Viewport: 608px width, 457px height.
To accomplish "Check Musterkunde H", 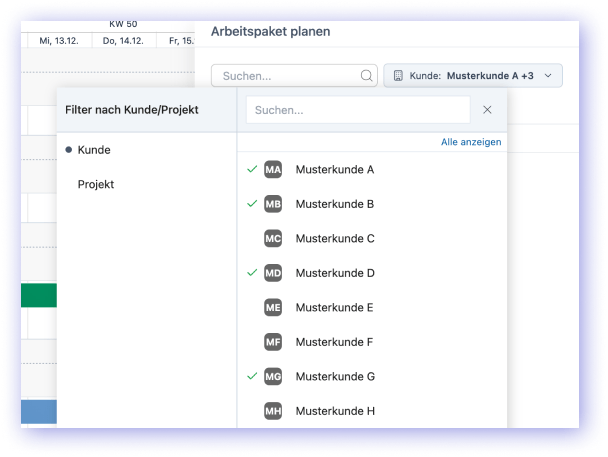I will pyautogui.click(x=372, y=411).
